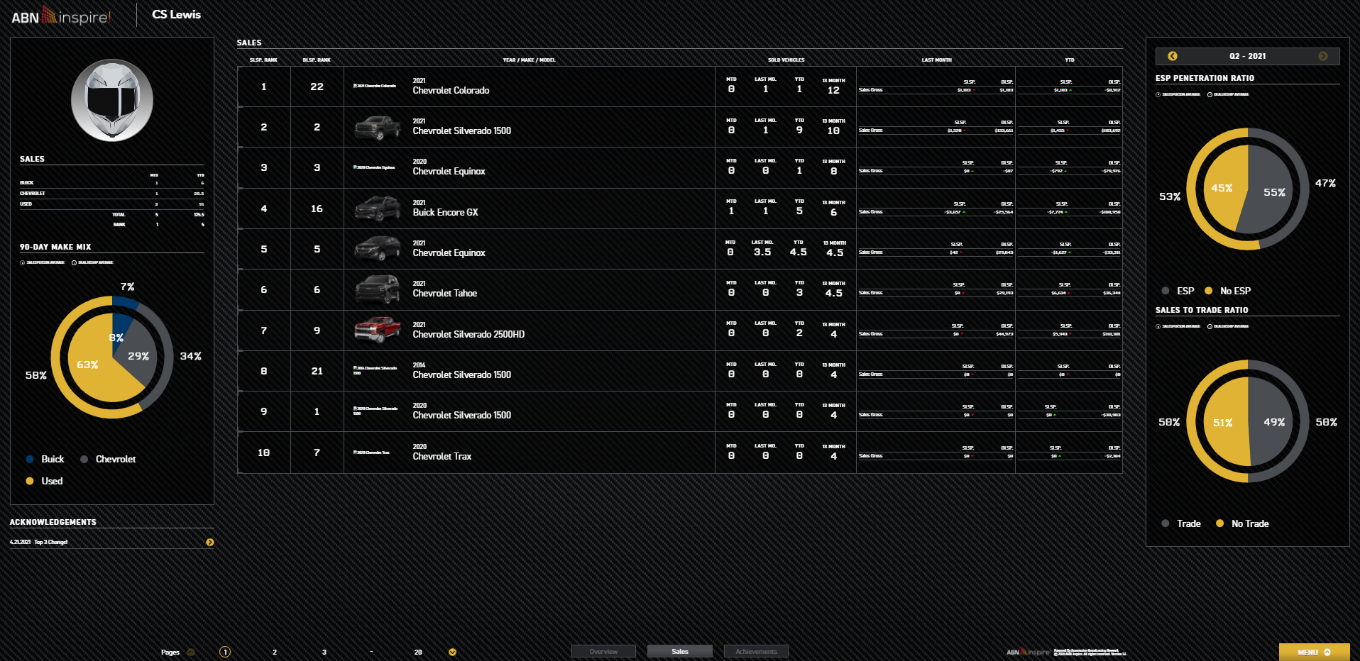Click the Sold Vehicles column header
This screenshot has height=661, width=1360.
[x=786, y=60]
